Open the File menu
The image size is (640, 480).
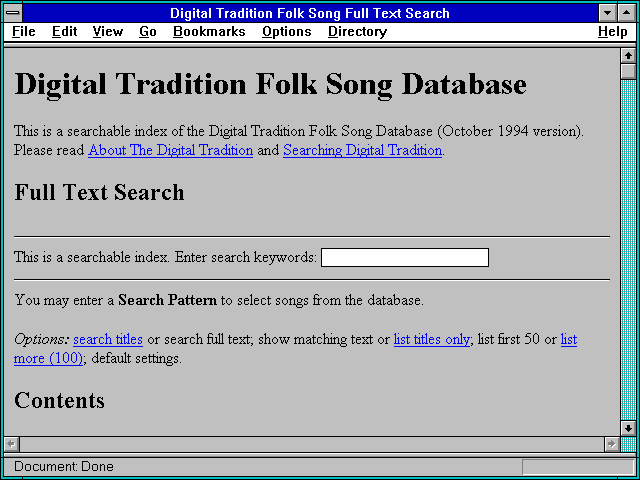coord(24,32)
